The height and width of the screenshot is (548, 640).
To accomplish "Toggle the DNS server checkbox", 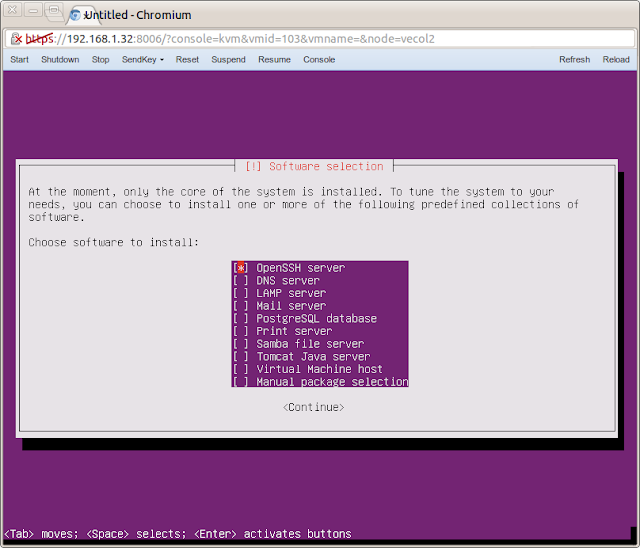I will [241, 281].
